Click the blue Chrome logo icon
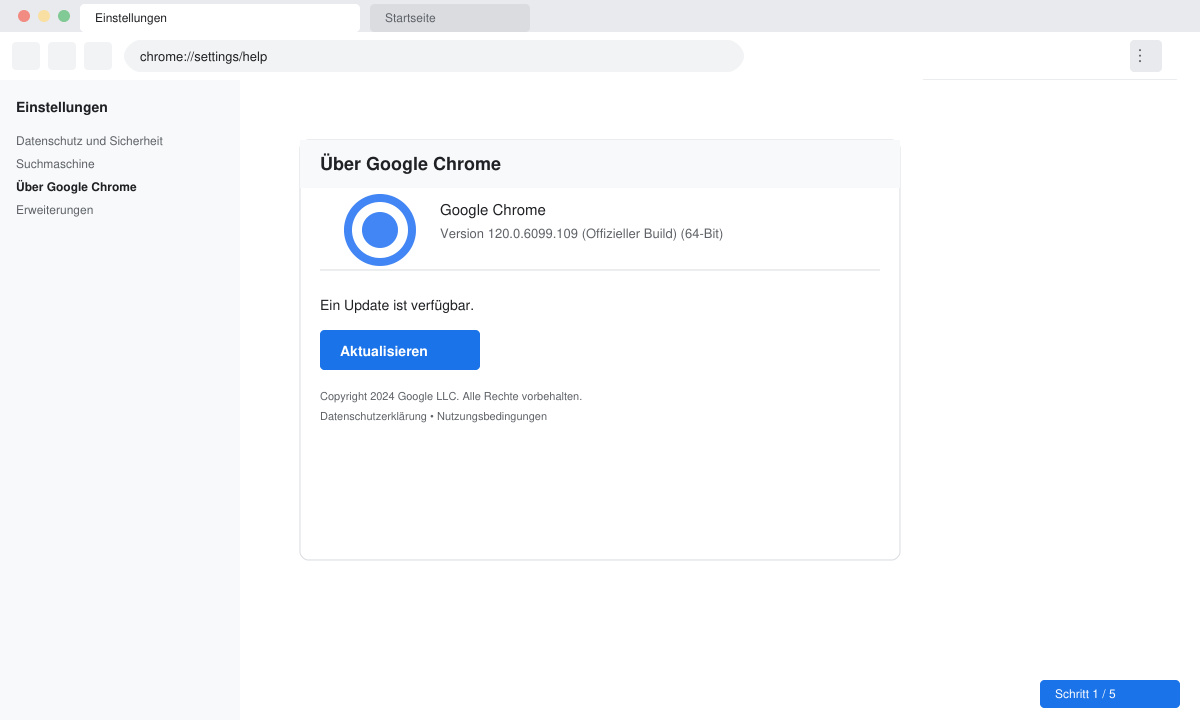Screen dimensions: 1200x720 tap(380, 230)
